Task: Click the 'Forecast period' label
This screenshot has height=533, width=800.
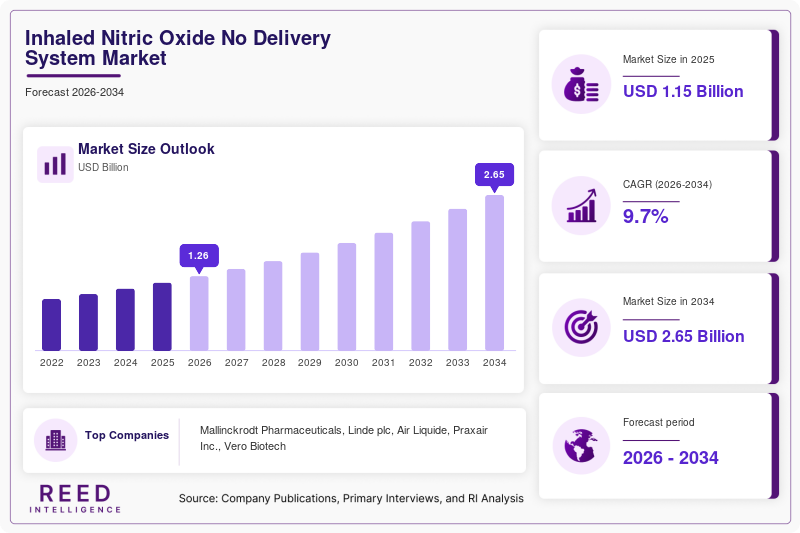Action: click(659, 422)
